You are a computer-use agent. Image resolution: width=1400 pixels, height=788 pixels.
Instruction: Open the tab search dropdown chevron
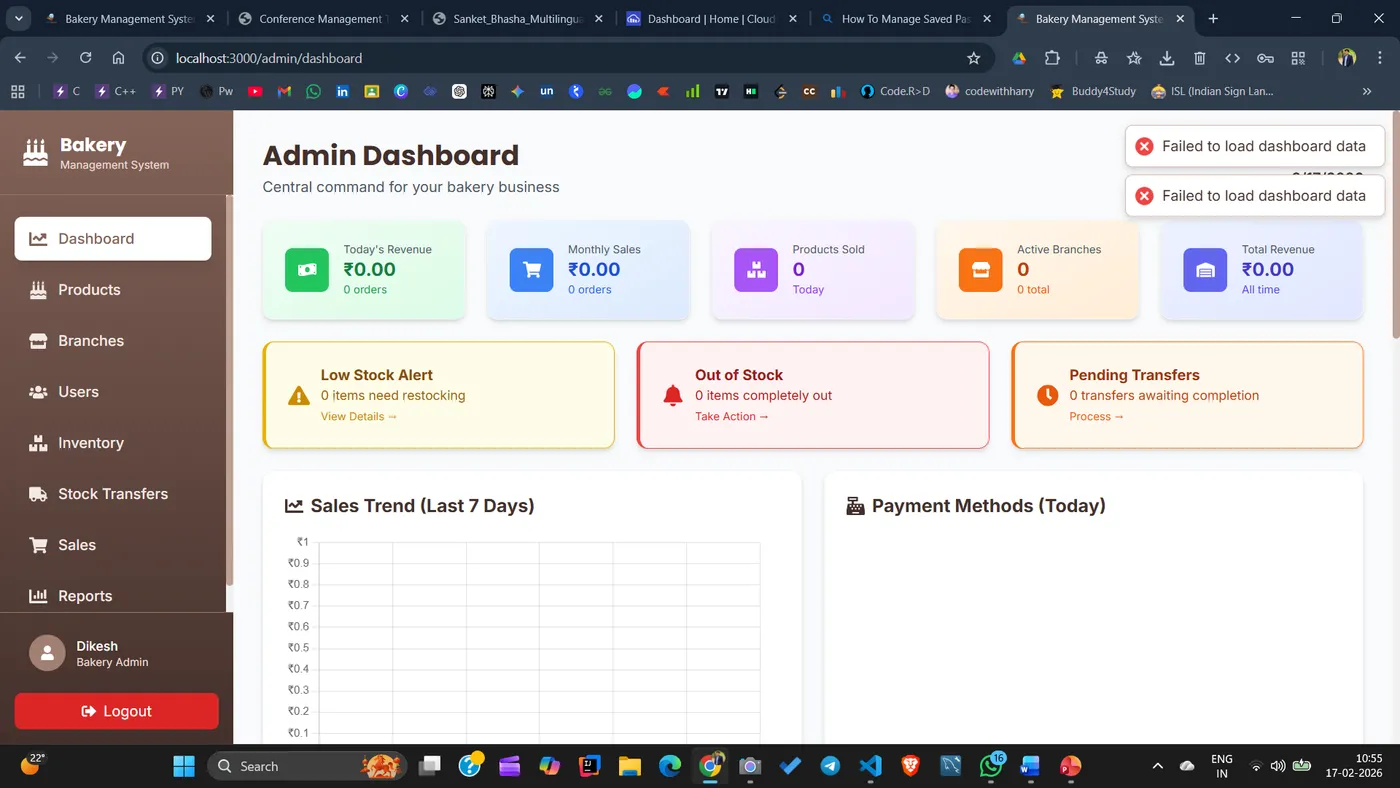pos(18,18)
